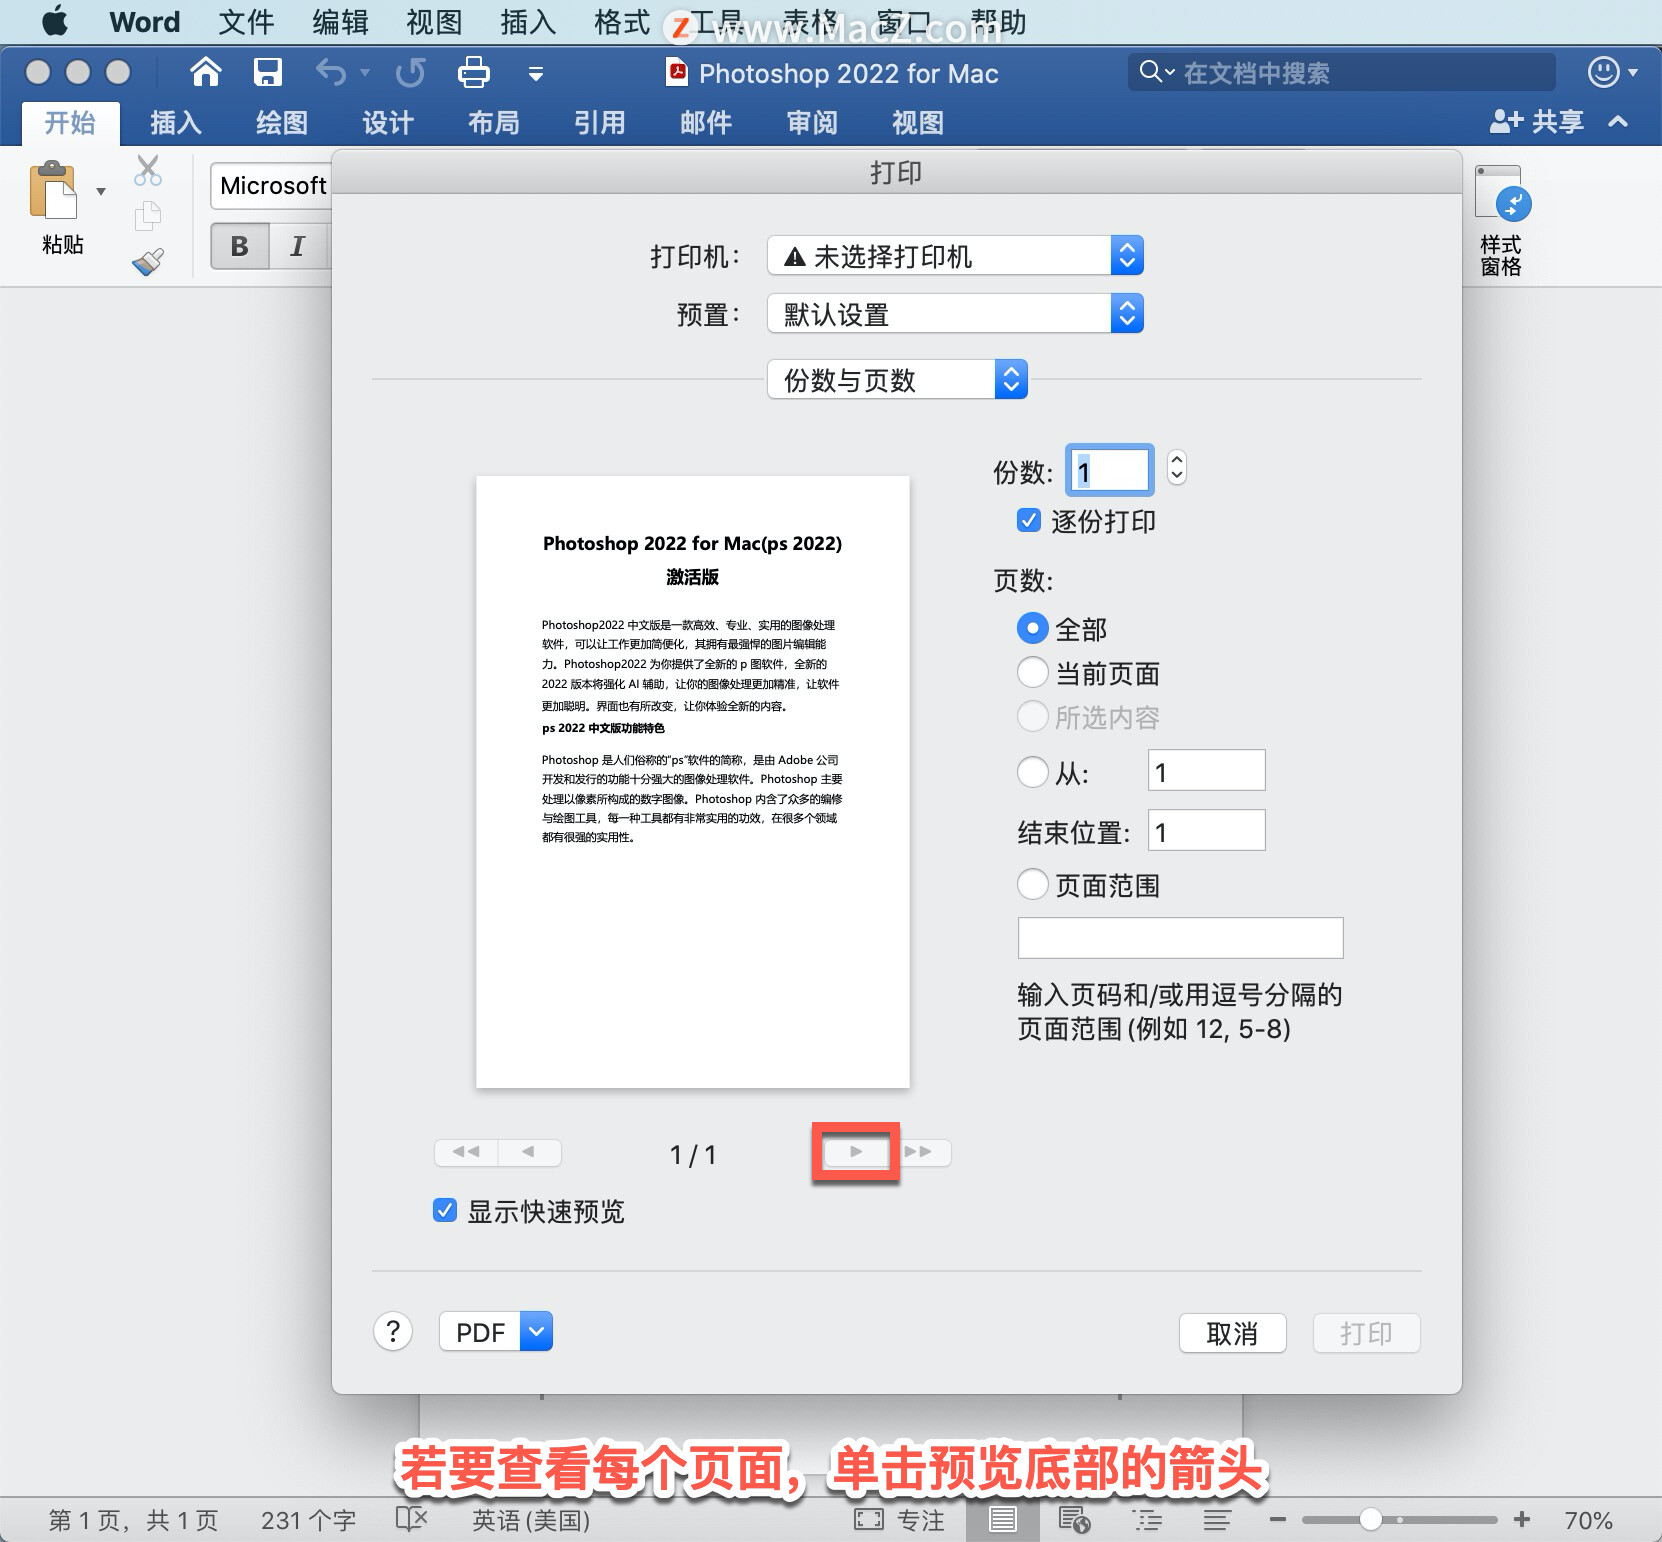Click the PDF button
The height and width of the screenshot is (1542, 1662).
(480, 1331)
